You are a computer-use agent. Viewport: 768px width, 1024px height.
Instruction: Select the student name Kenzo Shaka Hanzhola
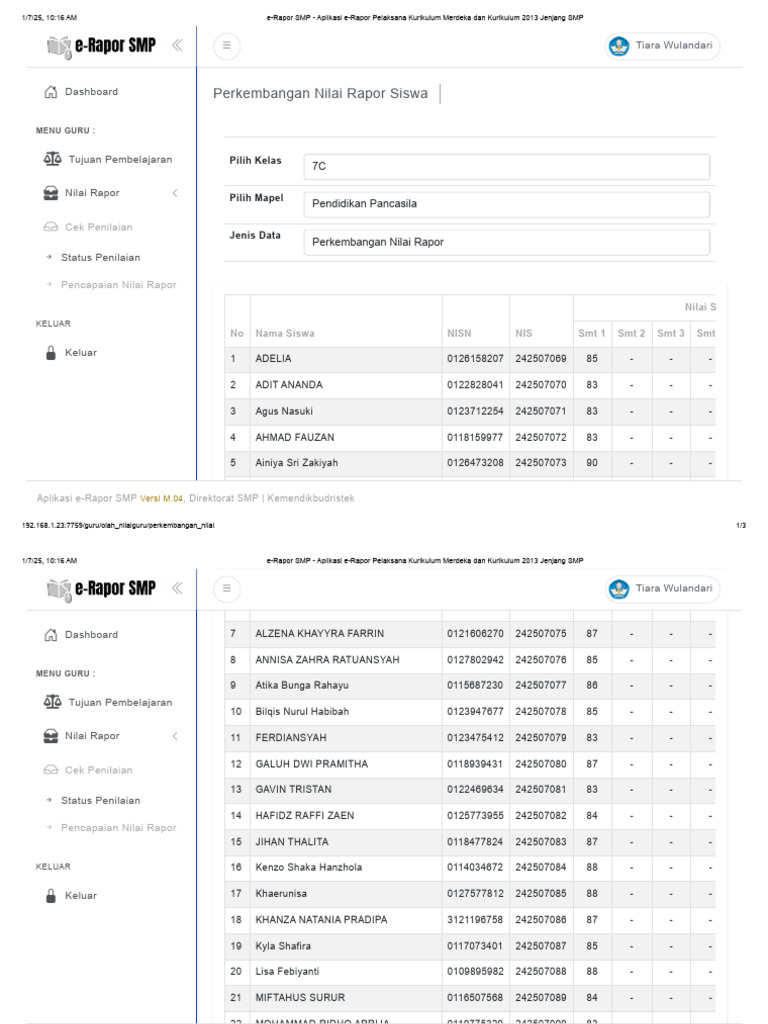[308, 868]
